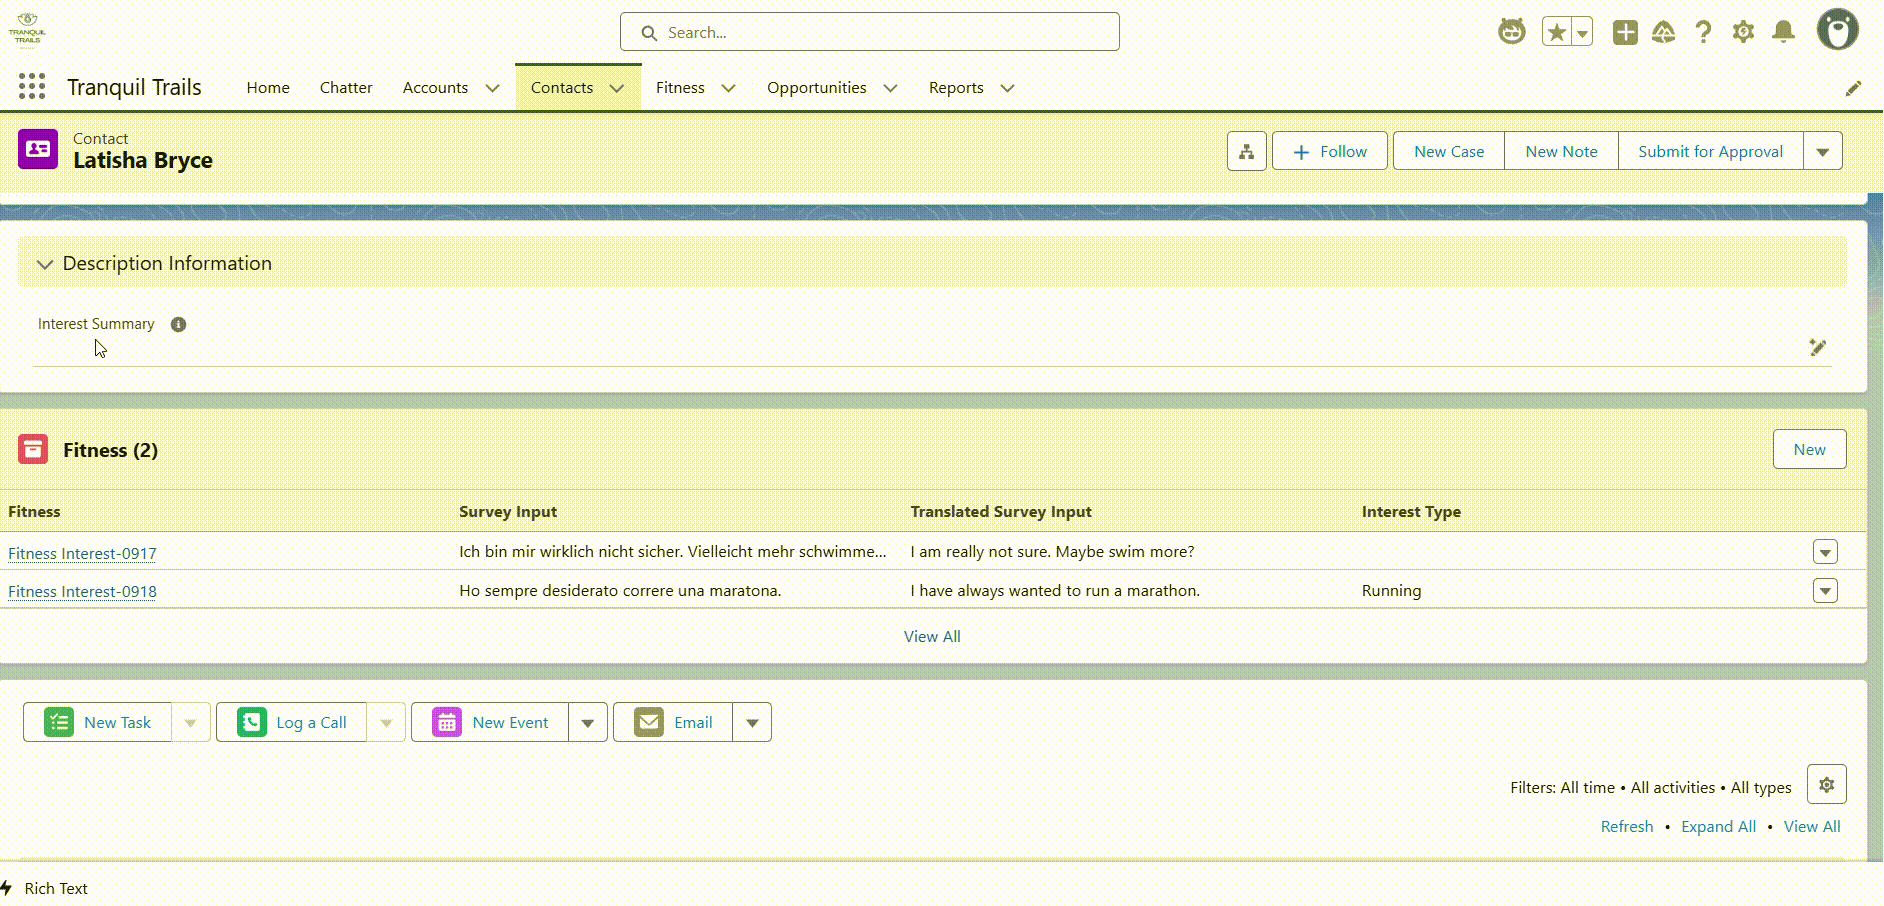Refresh the activity timeline
This screenshot has height=906, width=1884.
pos(1627,826)
